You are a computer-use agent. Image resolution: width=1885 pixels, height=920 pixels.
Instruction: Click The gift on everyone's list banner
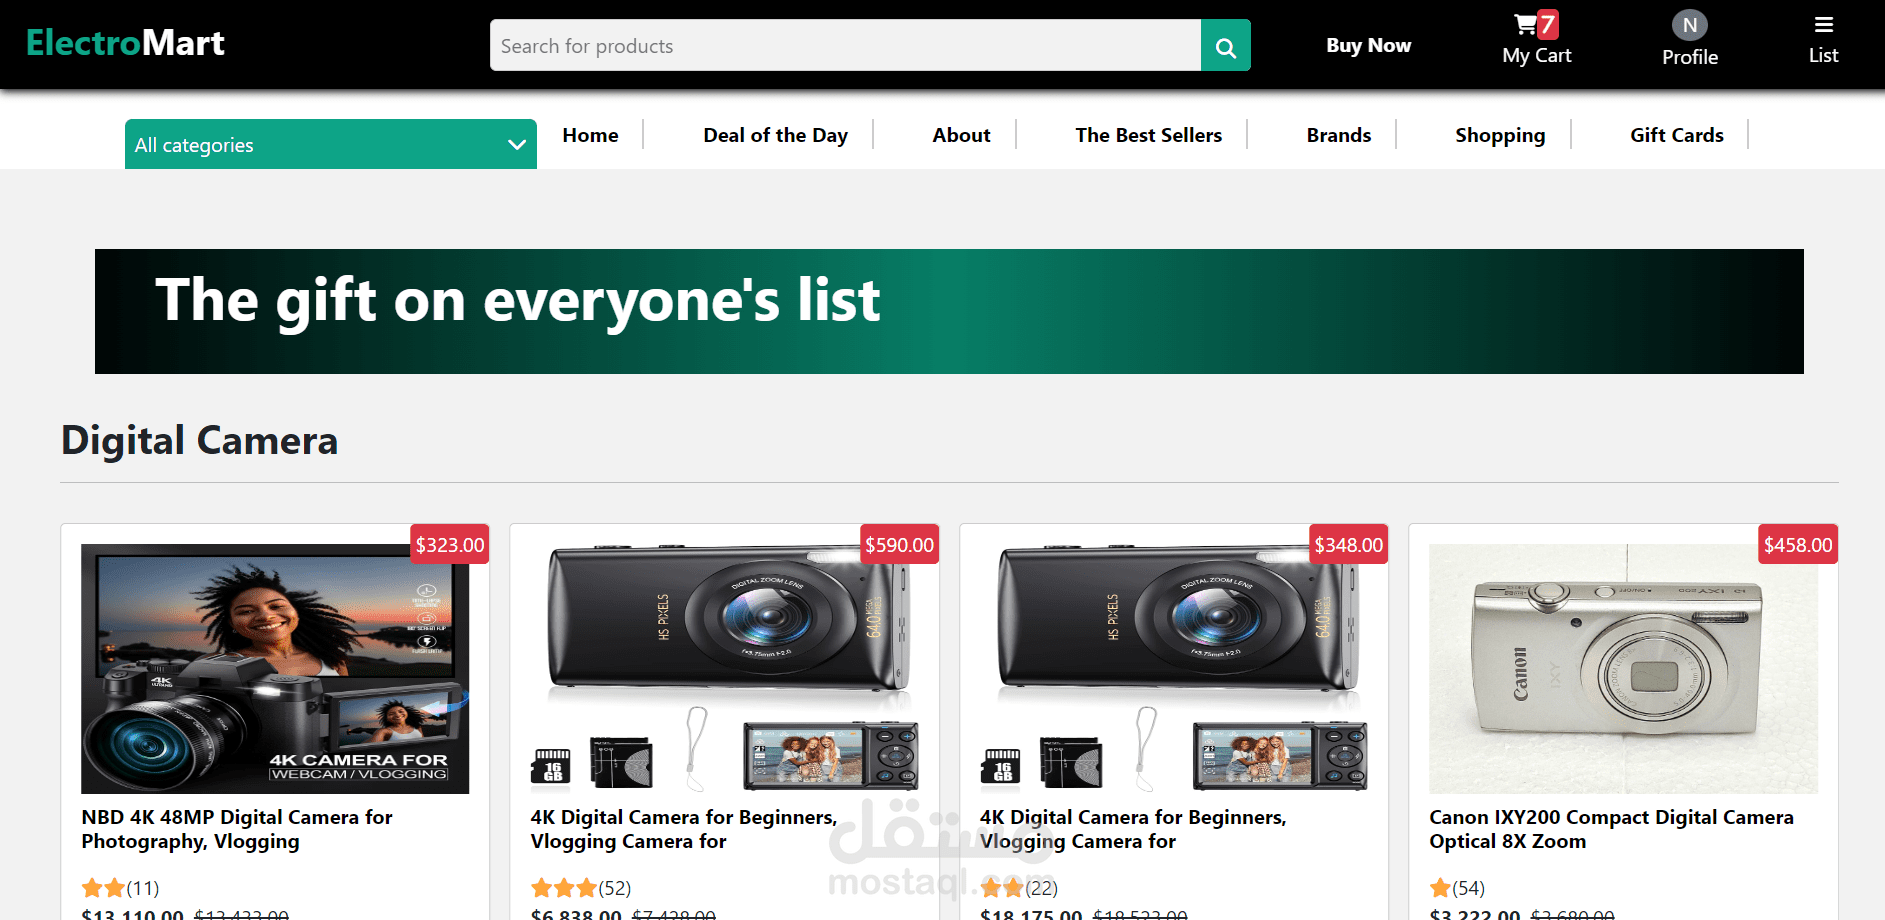coord(949,311)
